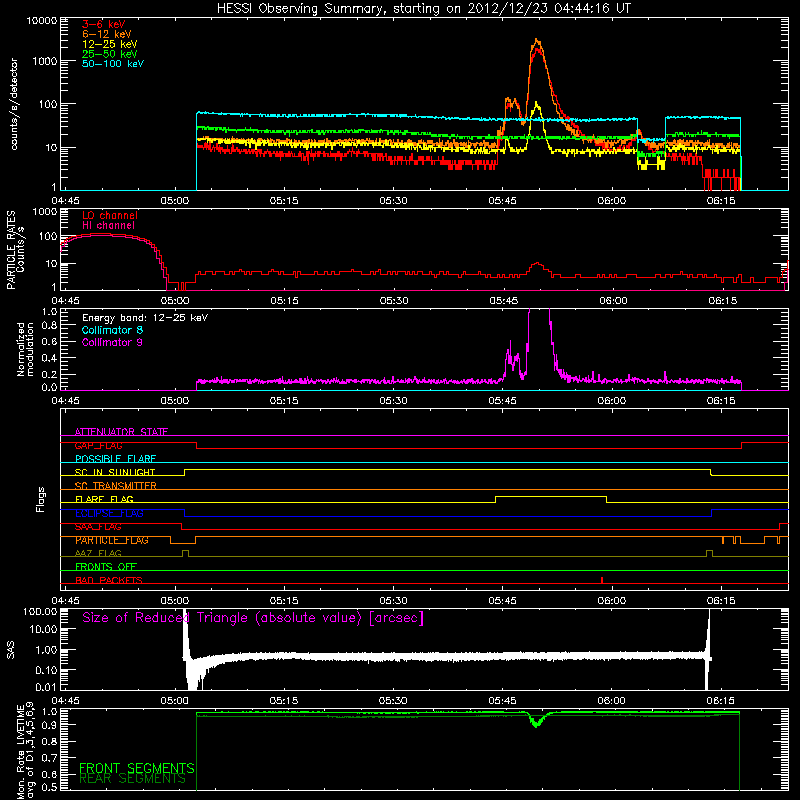Click the SAA_FLAG label
The width and height of the screenshot is (800, 800).
98,527
